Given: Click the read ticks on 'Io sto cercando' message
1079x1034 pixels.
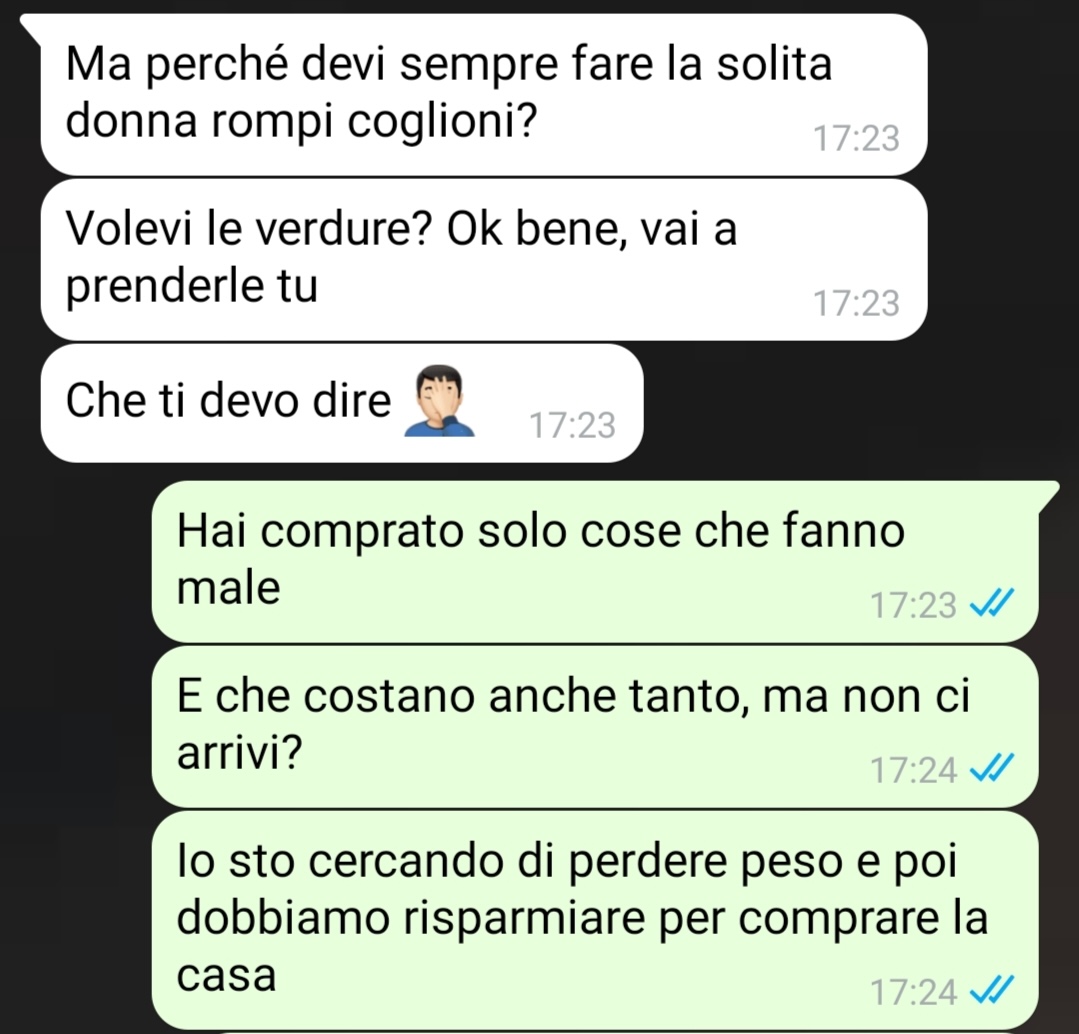Looking at the screenshot, I should (x=992, y=991).
